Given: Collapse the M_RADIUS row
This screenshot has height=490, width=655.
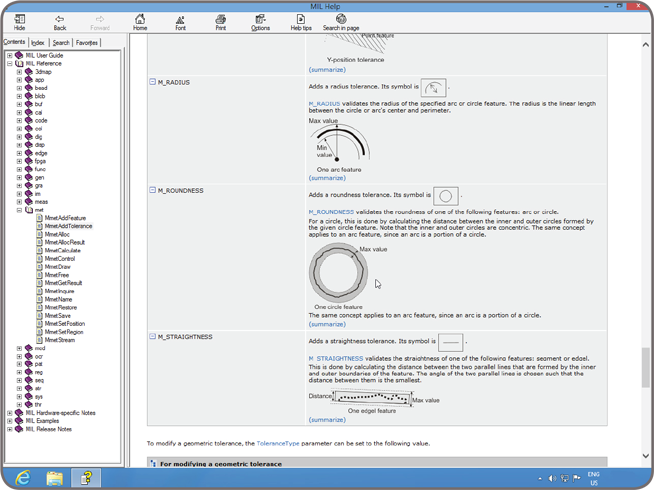Looking at the screenshot, I should click(152, 82).
